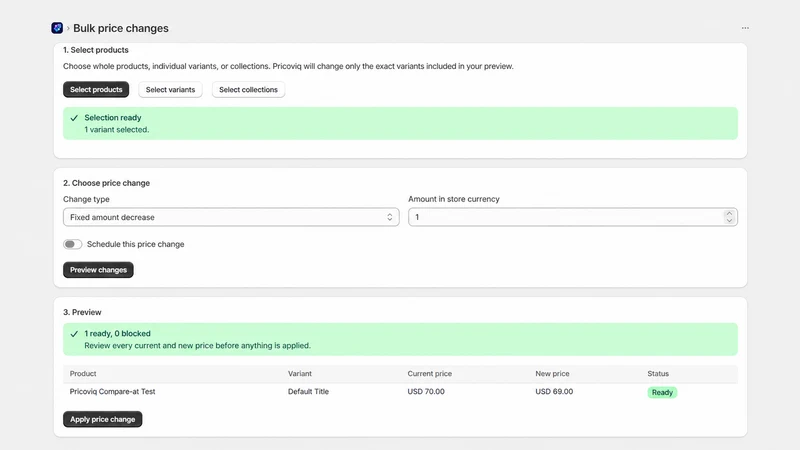Click the USD 69.00 new price
This screenshot has width=800, height=450.
pyautogui.click(x=554, y=391)
